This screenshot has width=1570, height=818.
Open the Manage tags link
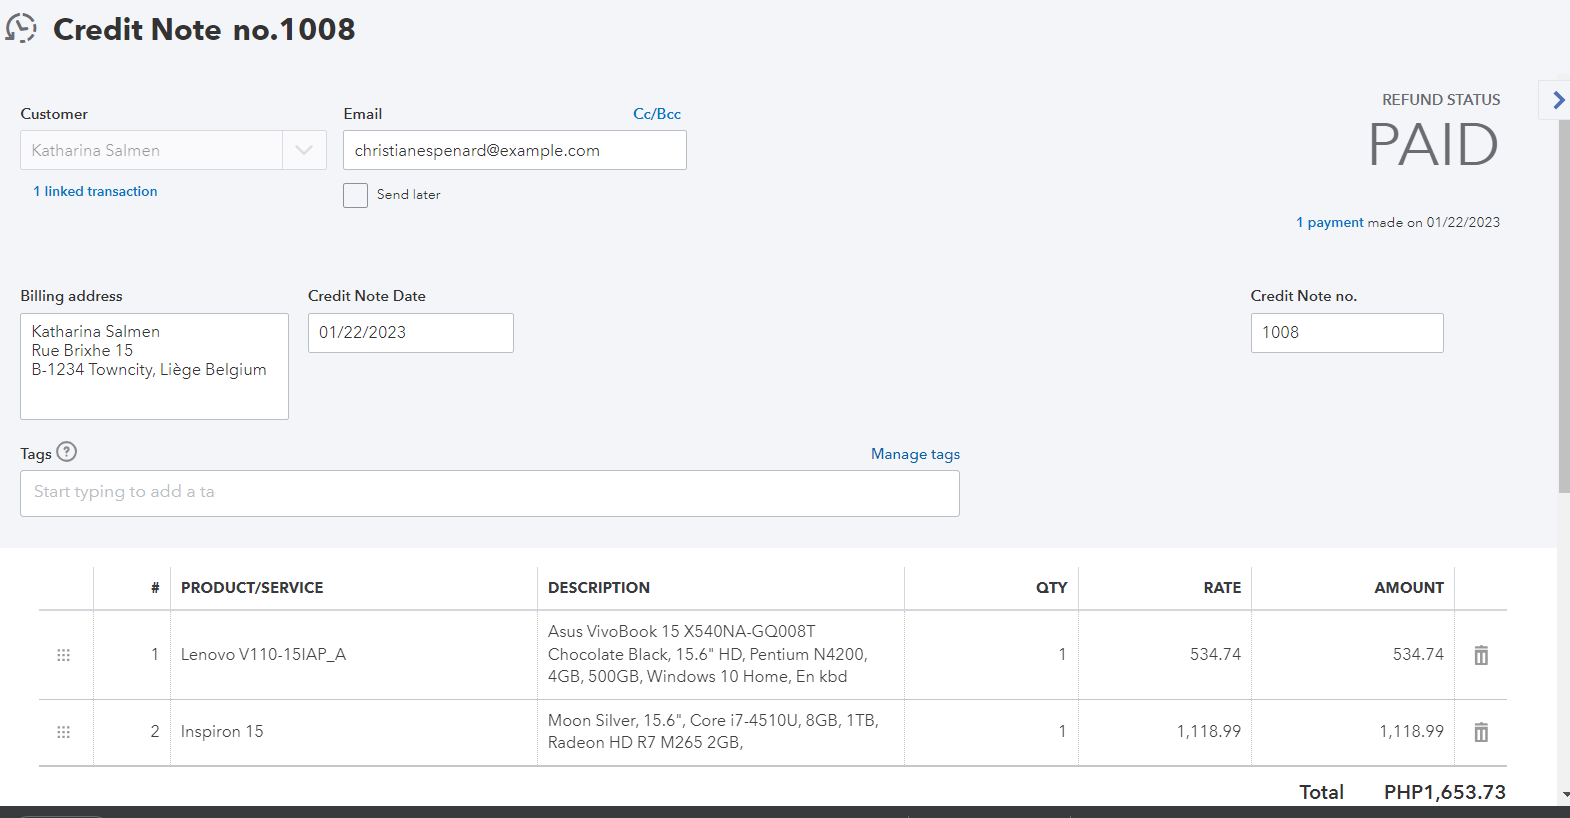point(915,454)
